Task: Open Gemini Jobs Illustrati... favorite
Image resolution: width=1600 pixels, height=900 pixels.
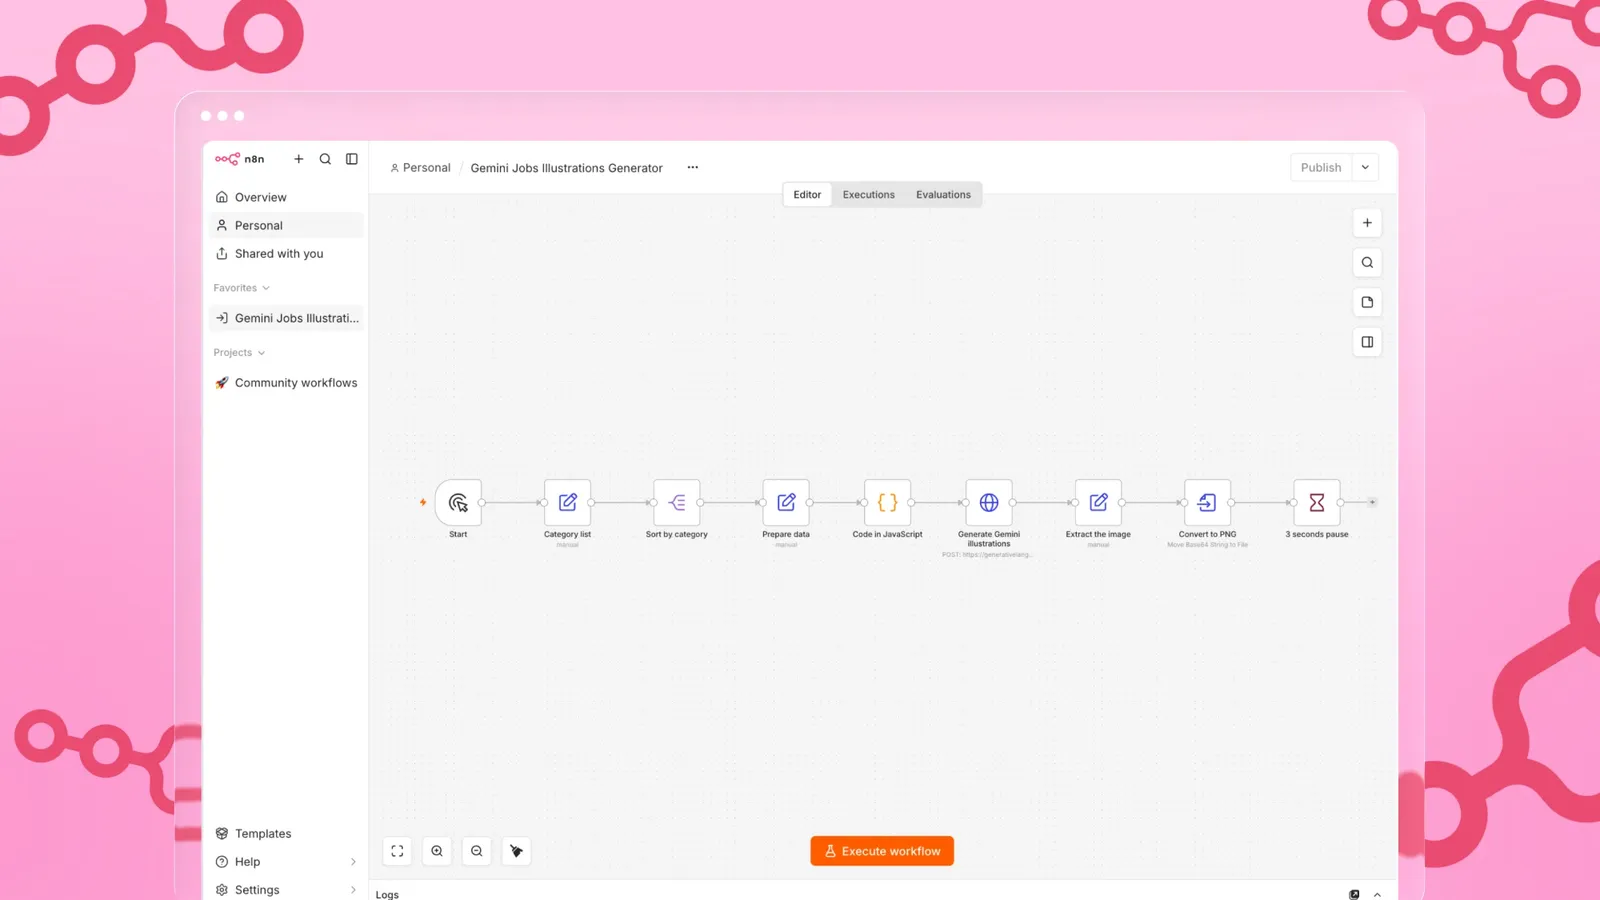Action: coord(286,318)
